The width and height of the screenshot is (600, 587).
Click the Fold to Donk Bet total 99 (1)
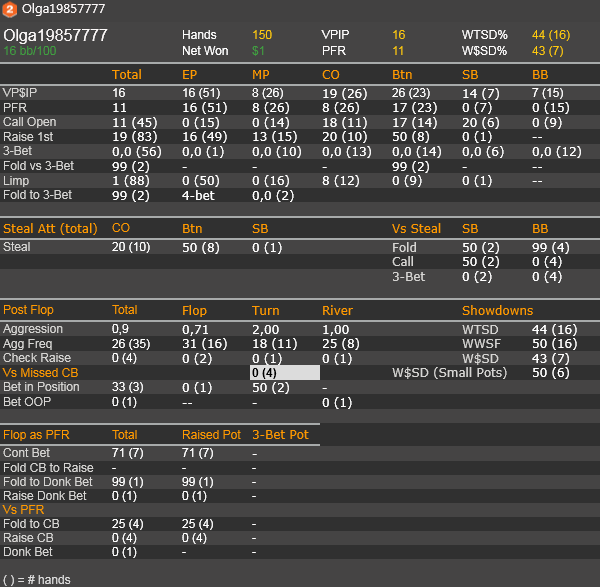[x=127, y=482]
